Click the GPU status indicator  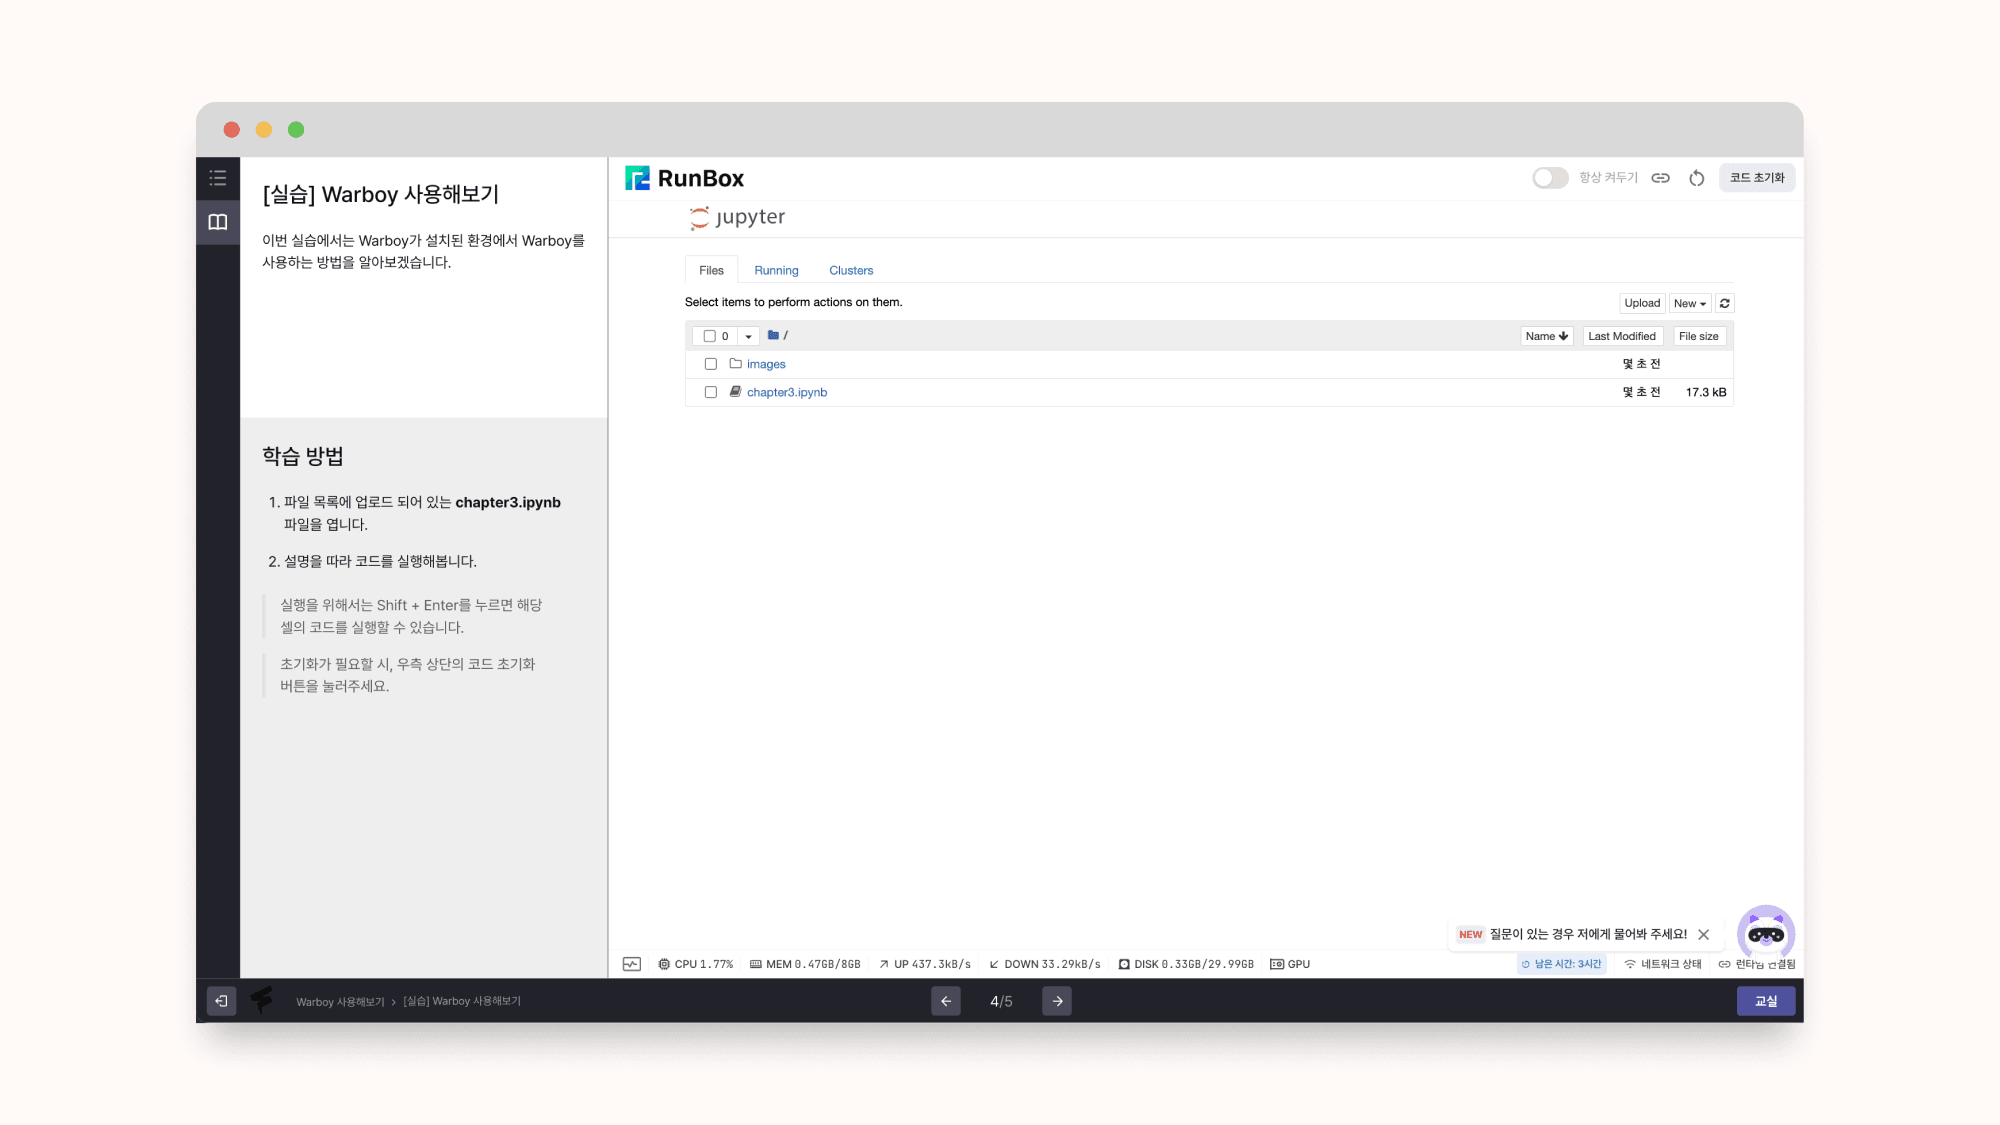point(1290,964)
